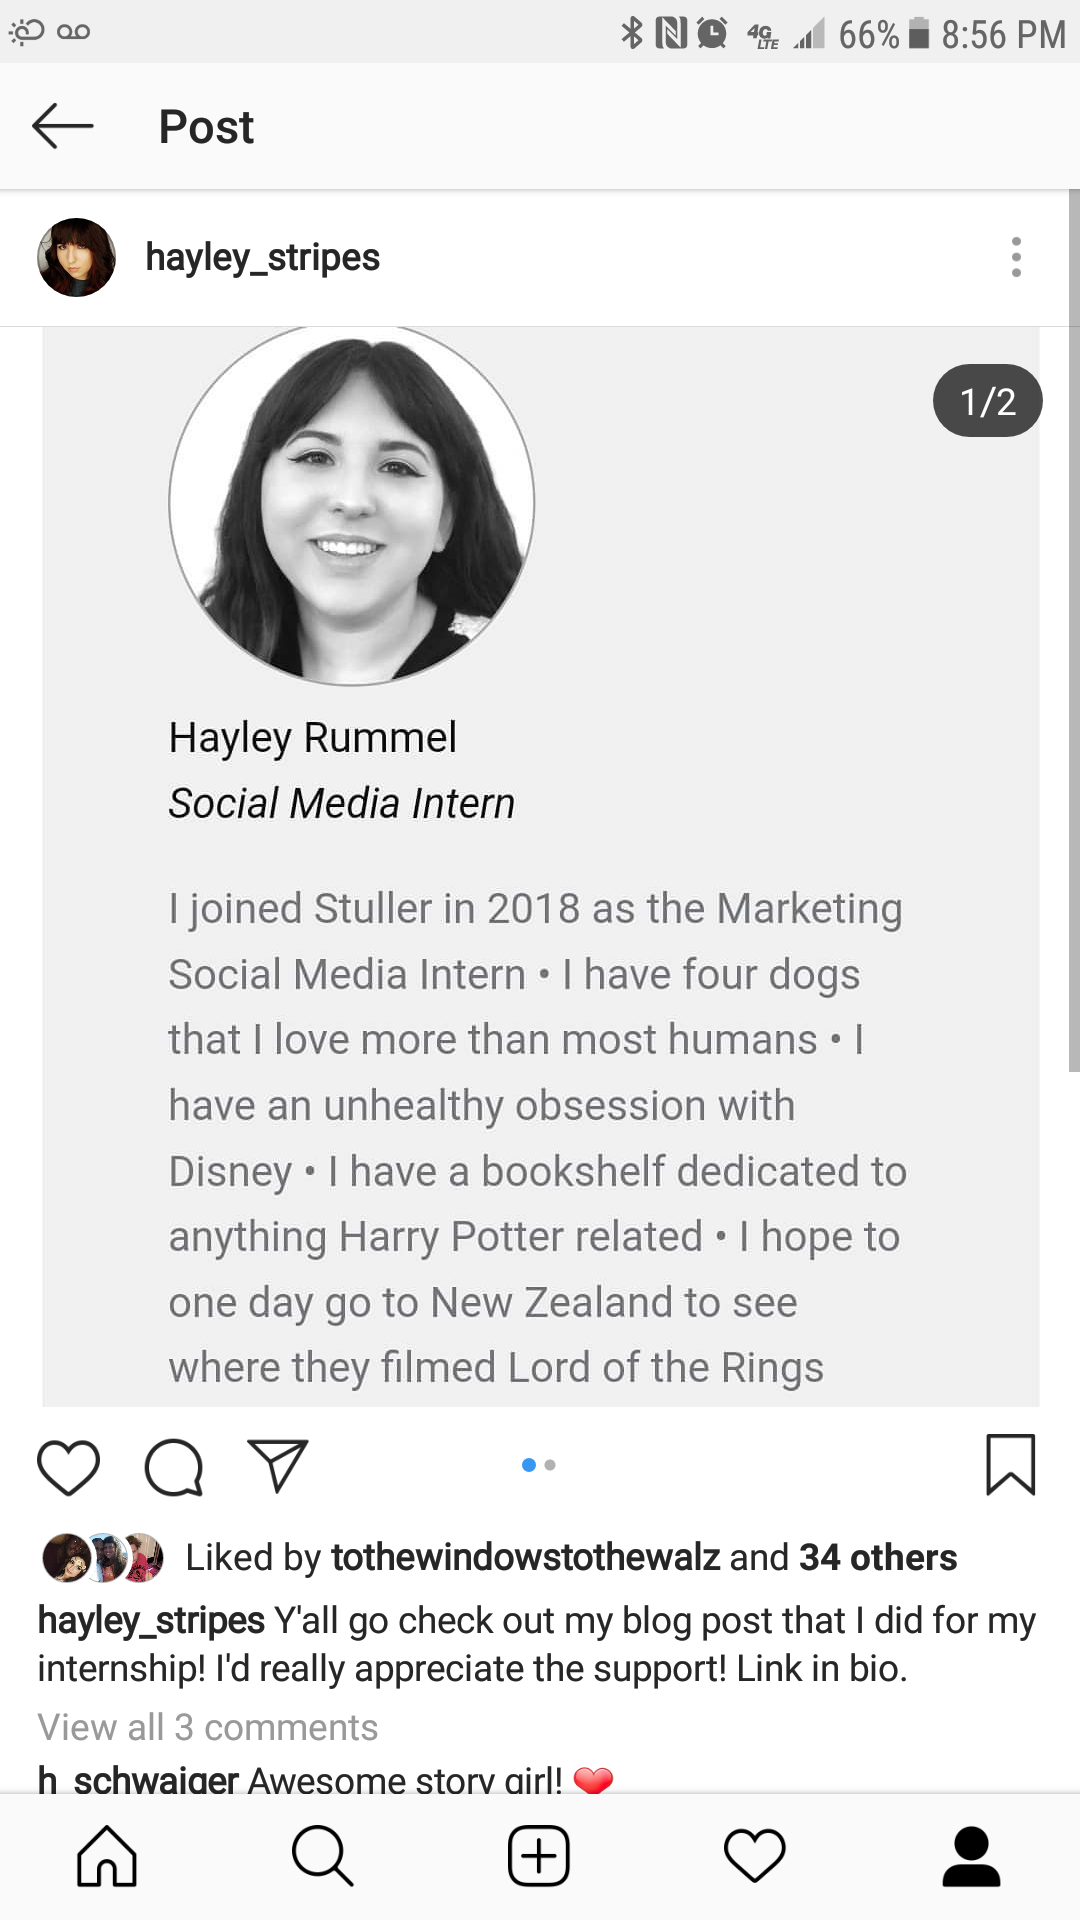Open the three-dot post options menu
1080x1920 pixels.
pos(1016,257)
